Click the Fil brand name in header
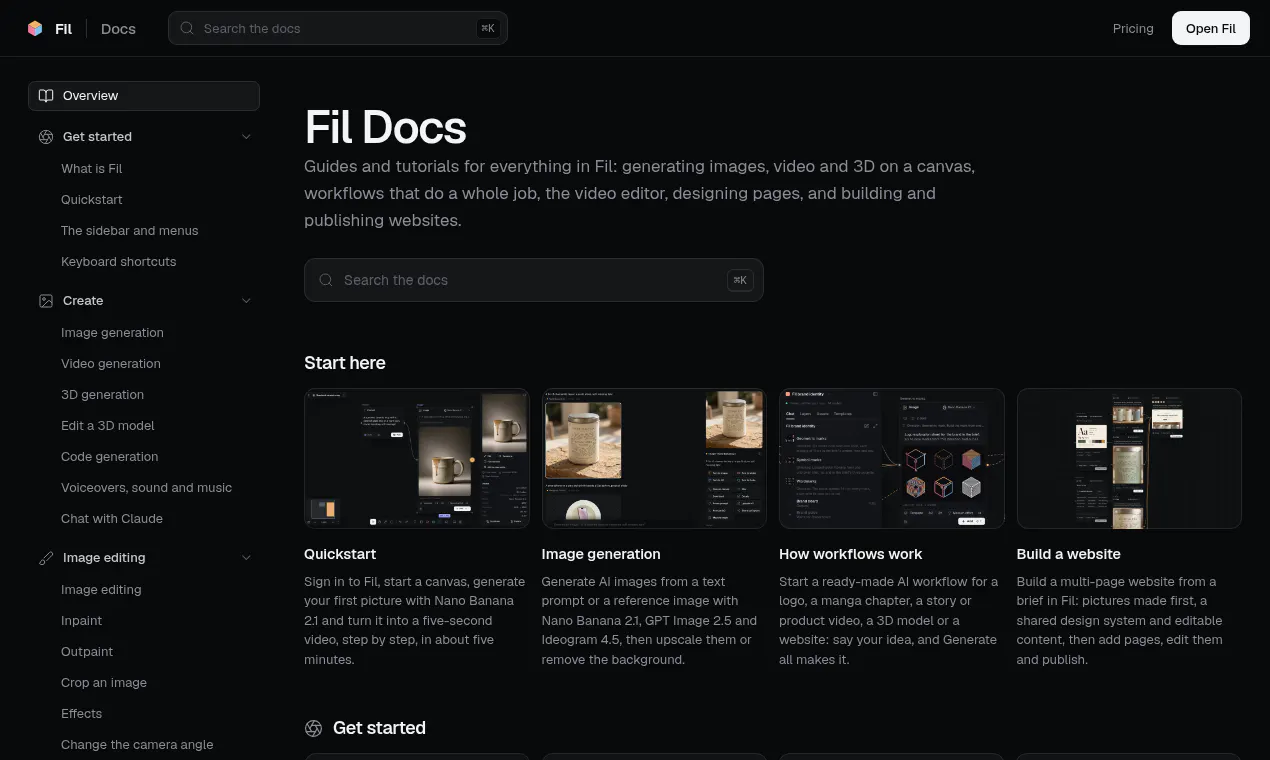The width and height of the screenshot is (1270, 760). pyautogui.click(x=64, y=29)
